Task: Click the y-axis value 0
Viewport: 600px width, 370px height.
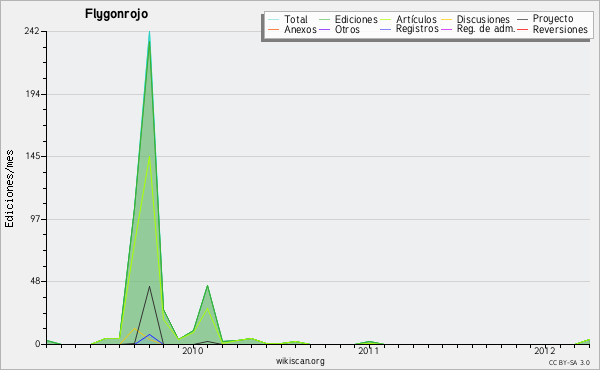Action: [x=37, y=344]
